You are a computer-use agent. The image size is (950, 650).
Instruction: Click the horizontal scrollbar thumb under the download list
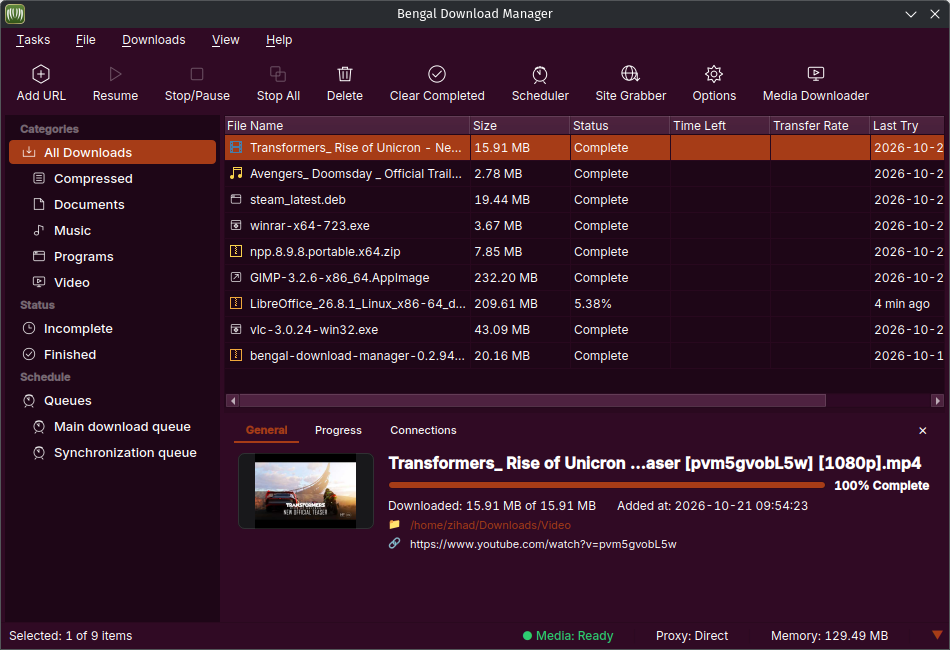[533, 400]
